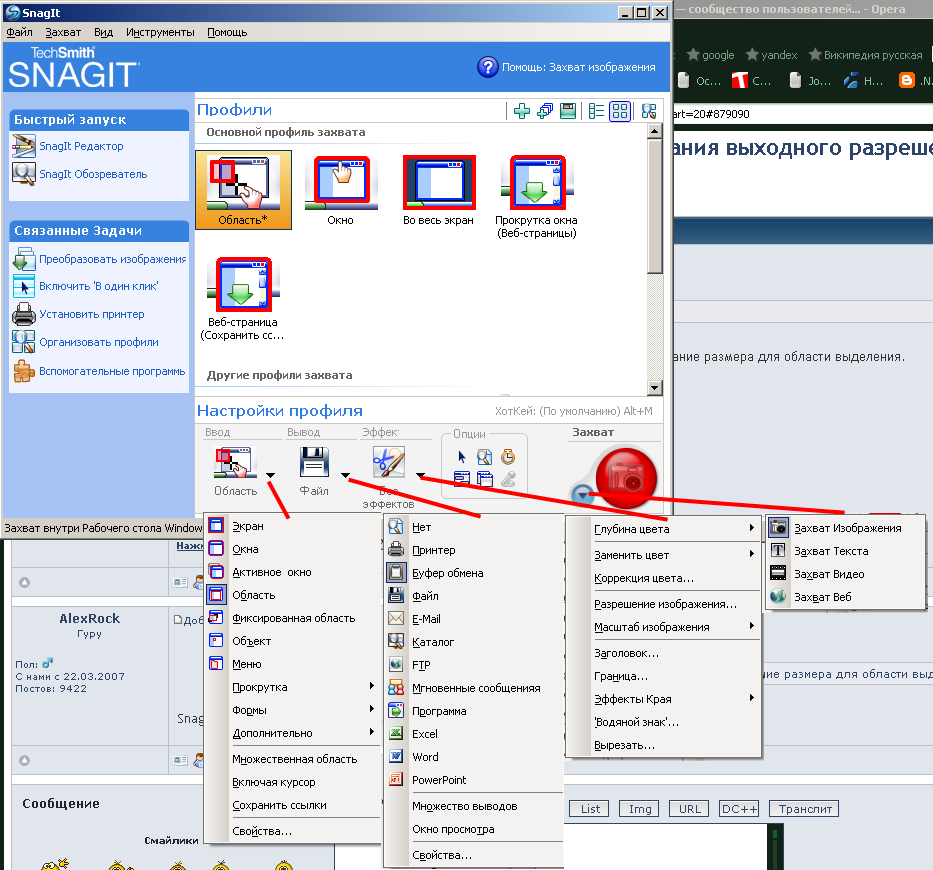Open Организовать профили

[99, 342]
